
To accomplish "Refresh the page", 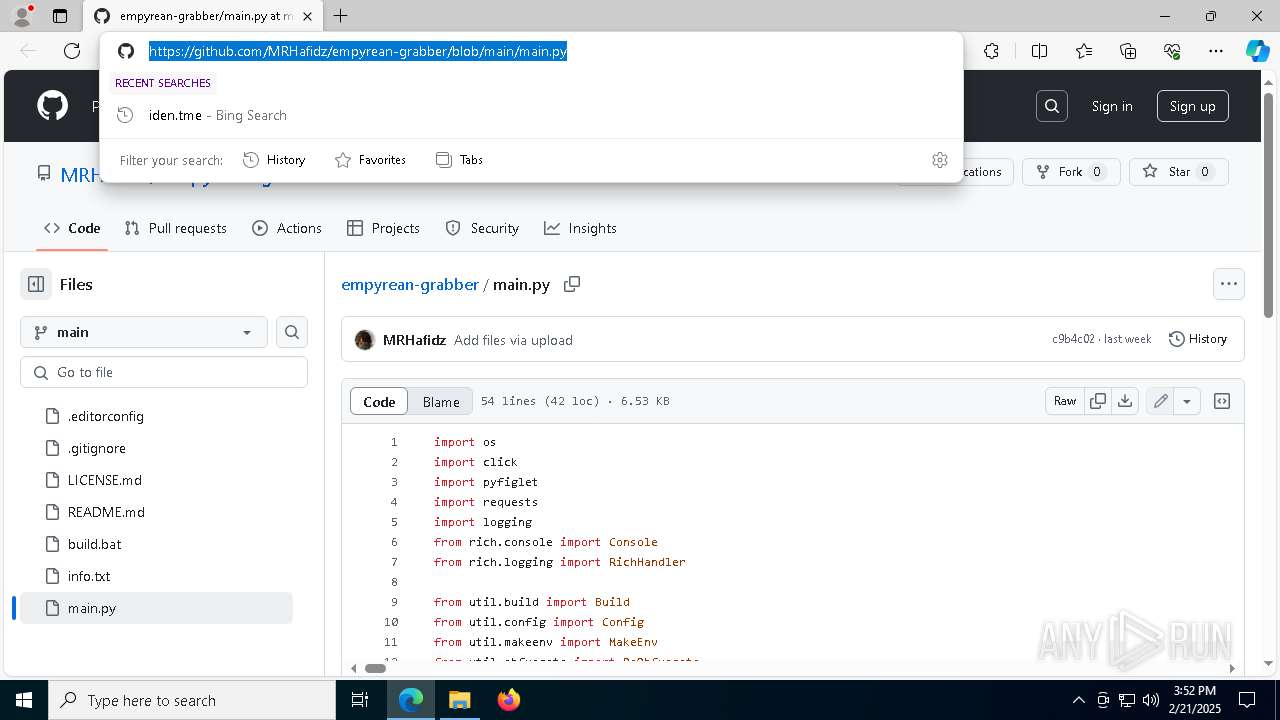I will [x=72, y=51].
